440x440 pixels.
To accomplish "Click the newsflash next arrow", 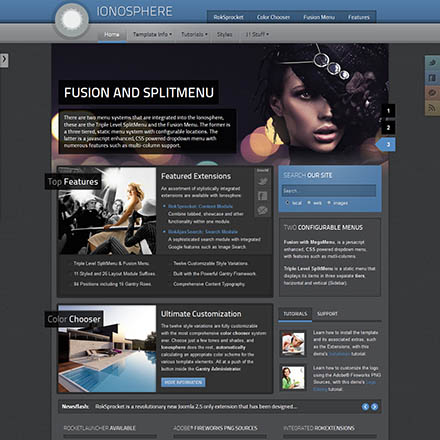I will pos(374,407).
